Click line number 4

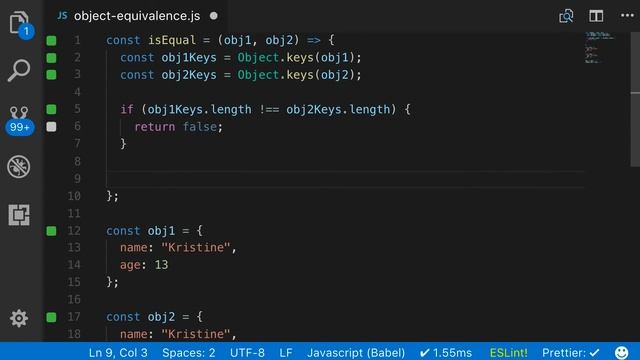click(x=77, y=92)
